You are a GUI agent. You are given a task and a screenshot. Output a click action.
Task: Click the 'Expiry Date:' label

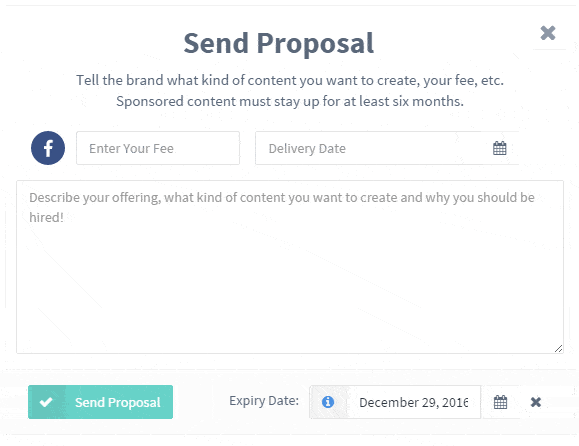[x=264, y=401]
